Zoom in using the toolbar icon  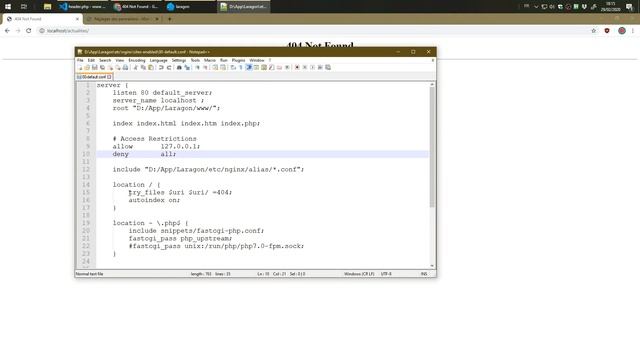198,67
